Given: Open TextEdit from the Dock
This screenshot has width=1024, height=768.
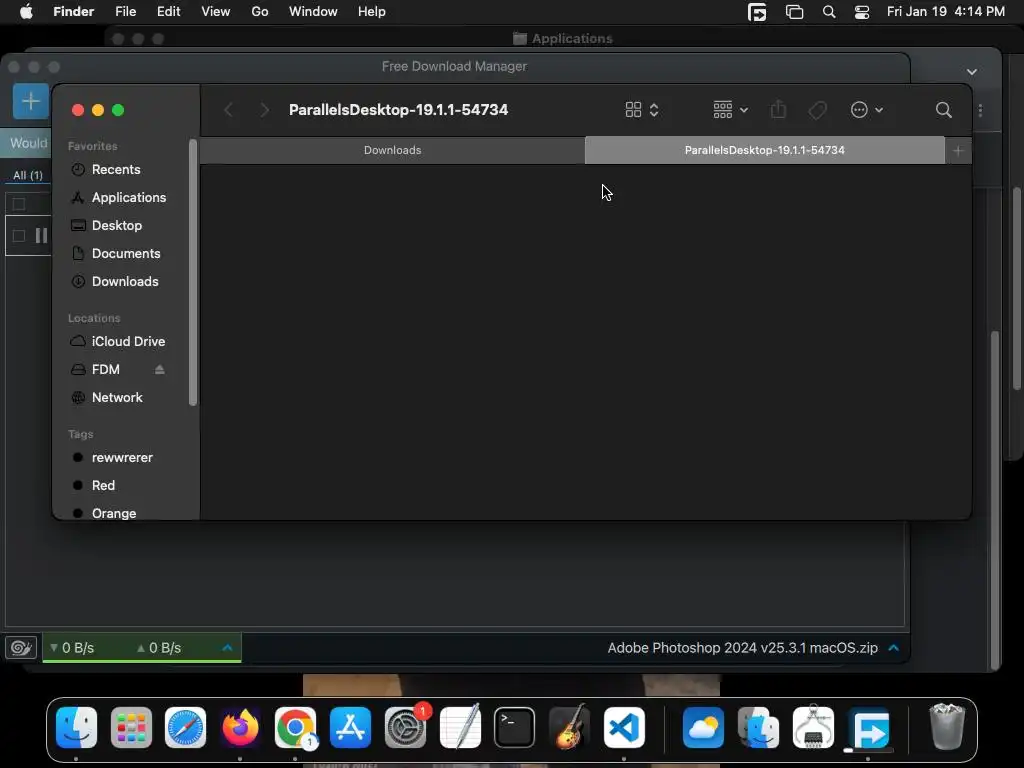Looking at the screenshot, I should [460, 728].
